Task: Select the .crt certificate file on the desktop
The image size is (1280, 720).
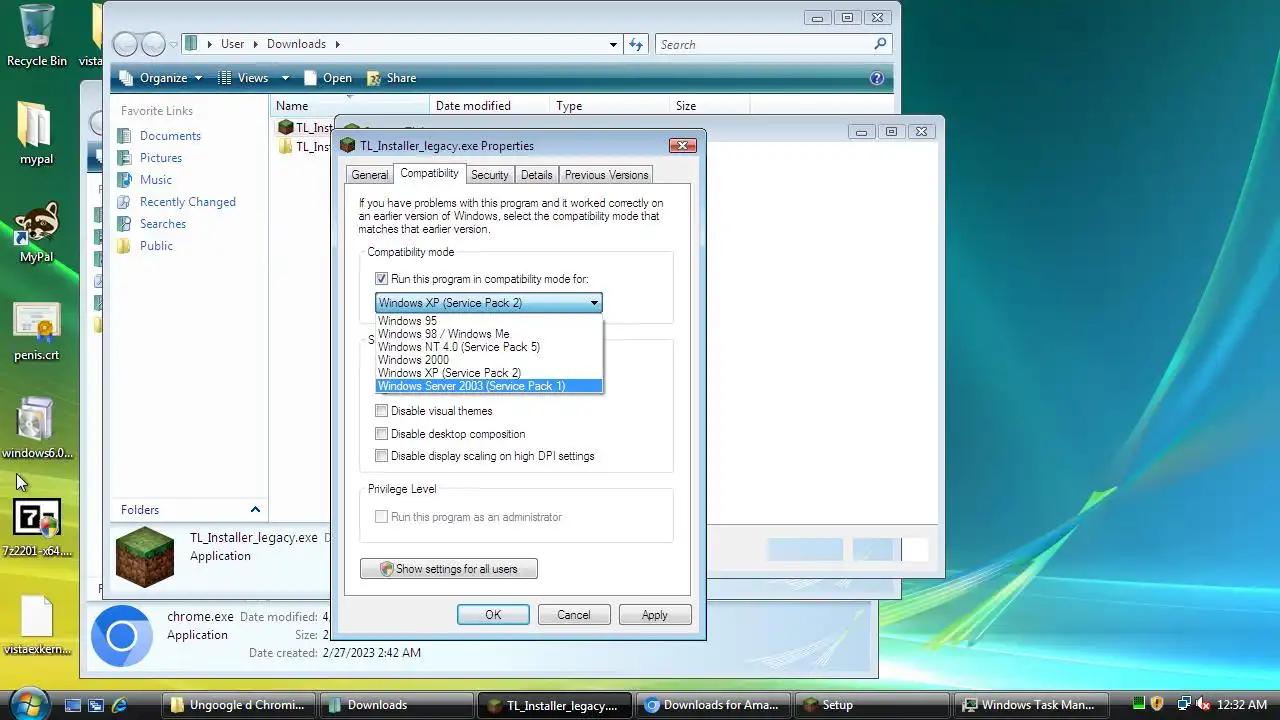Action: [x=37, y=331]
